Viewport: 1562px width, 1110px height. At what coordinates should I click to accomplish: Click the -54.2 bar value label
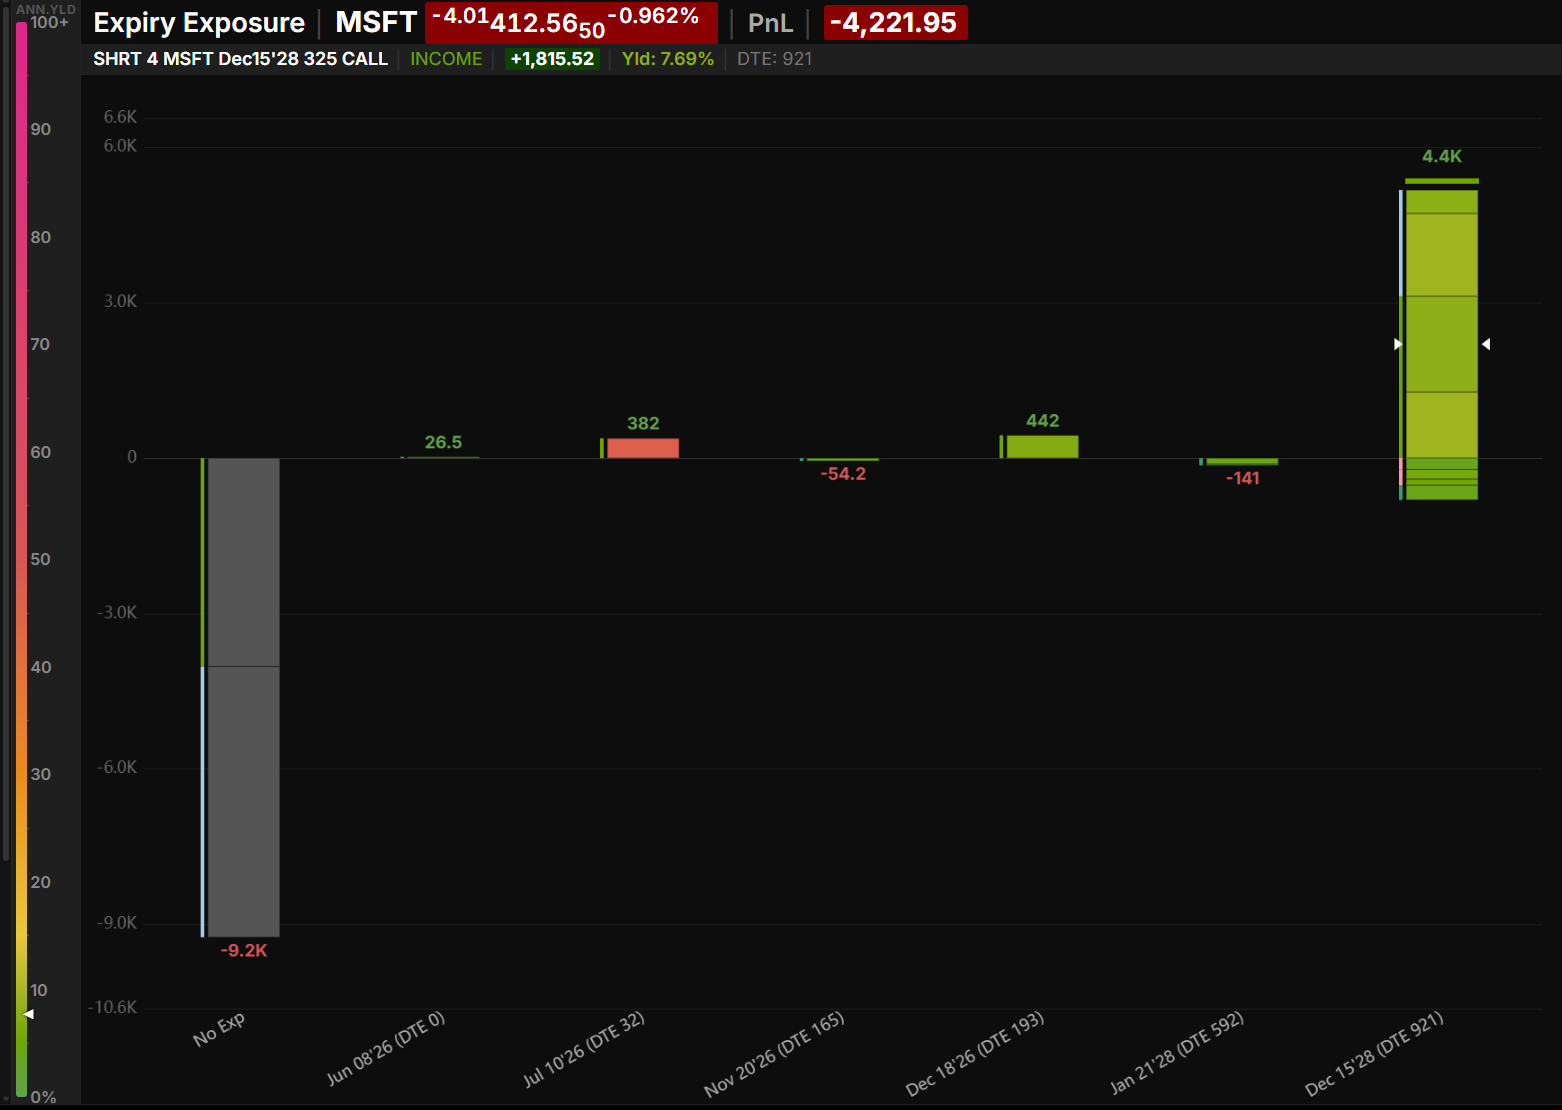pos(843,474)
